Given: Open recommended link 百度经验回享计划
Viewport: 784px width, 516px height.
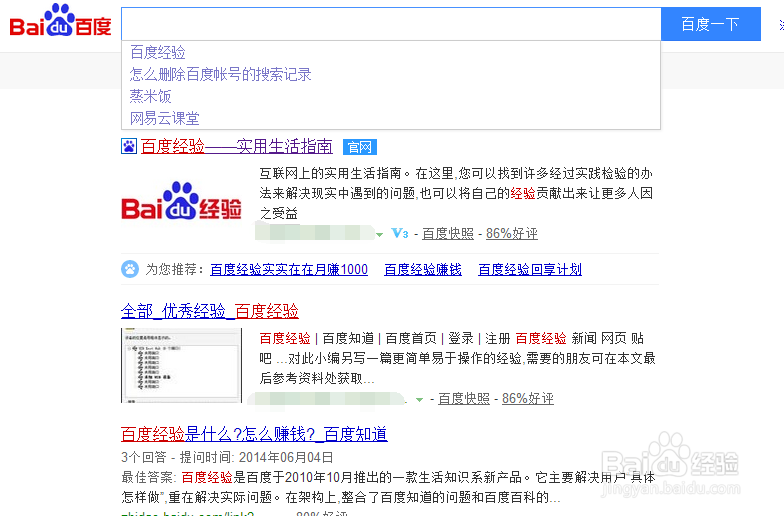Looking at the screenshot, I should click(x=530, y=270).
